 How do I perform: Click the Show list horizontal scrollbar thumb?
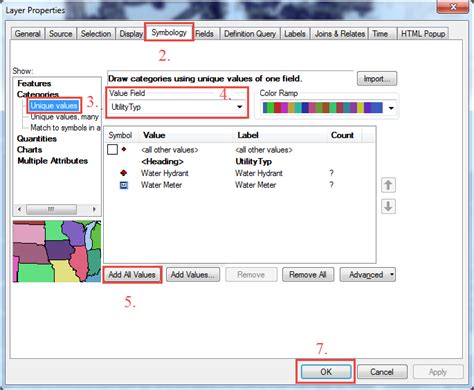point(51,209)
